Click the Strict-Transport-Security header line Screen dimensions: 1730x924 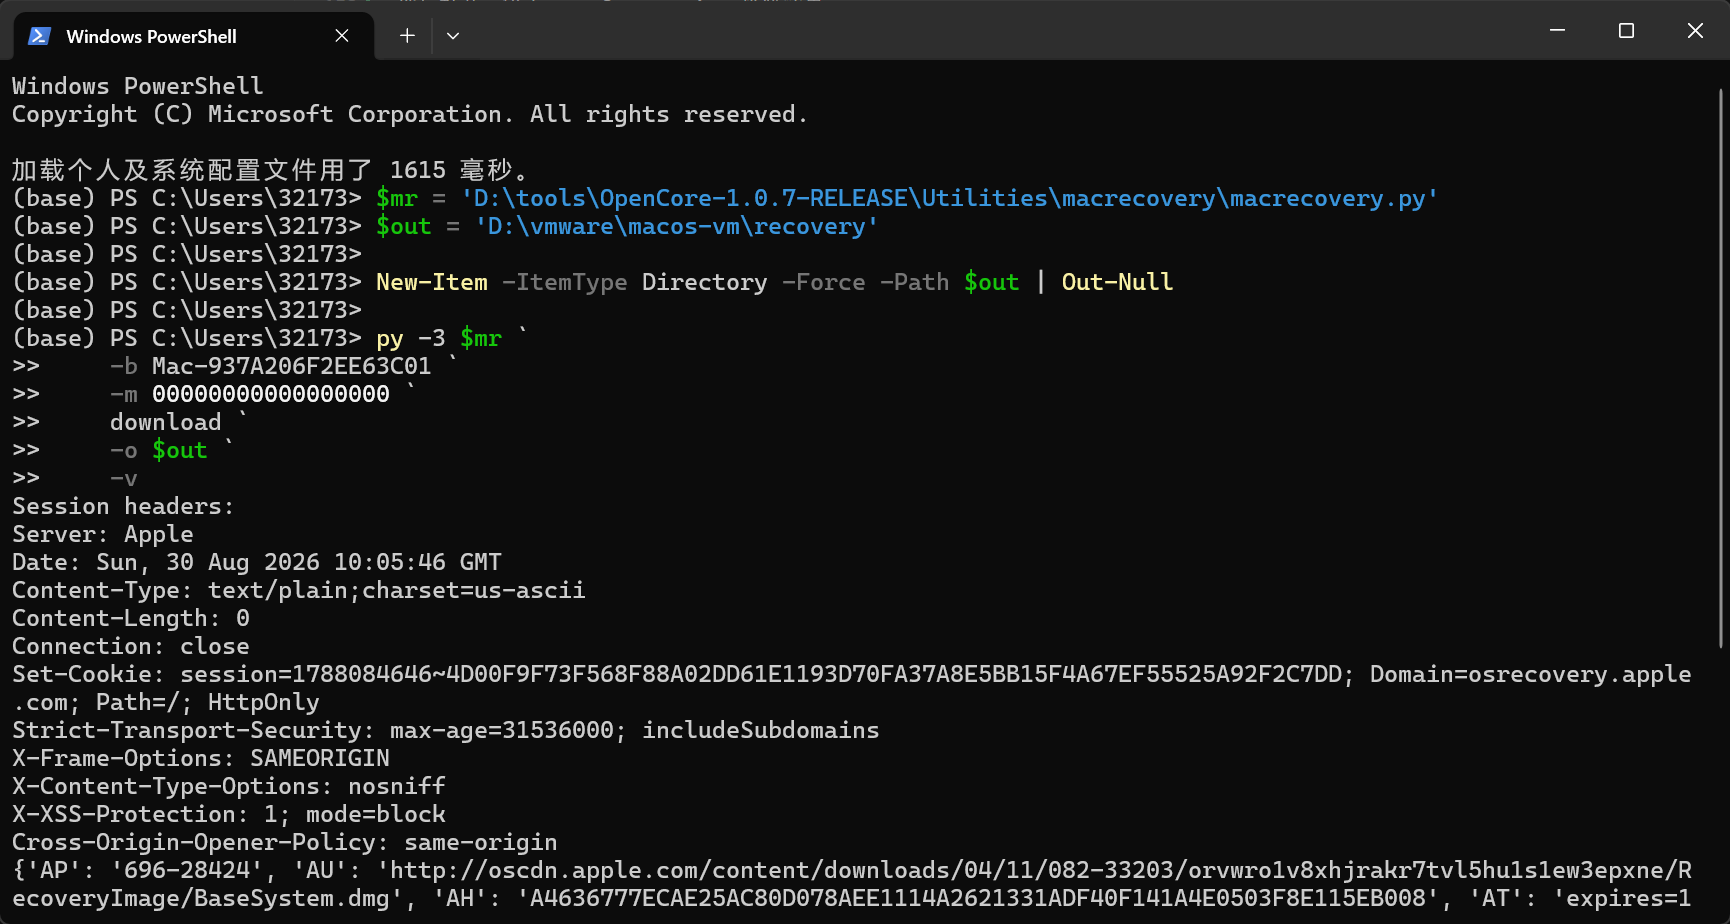(446, 730)
